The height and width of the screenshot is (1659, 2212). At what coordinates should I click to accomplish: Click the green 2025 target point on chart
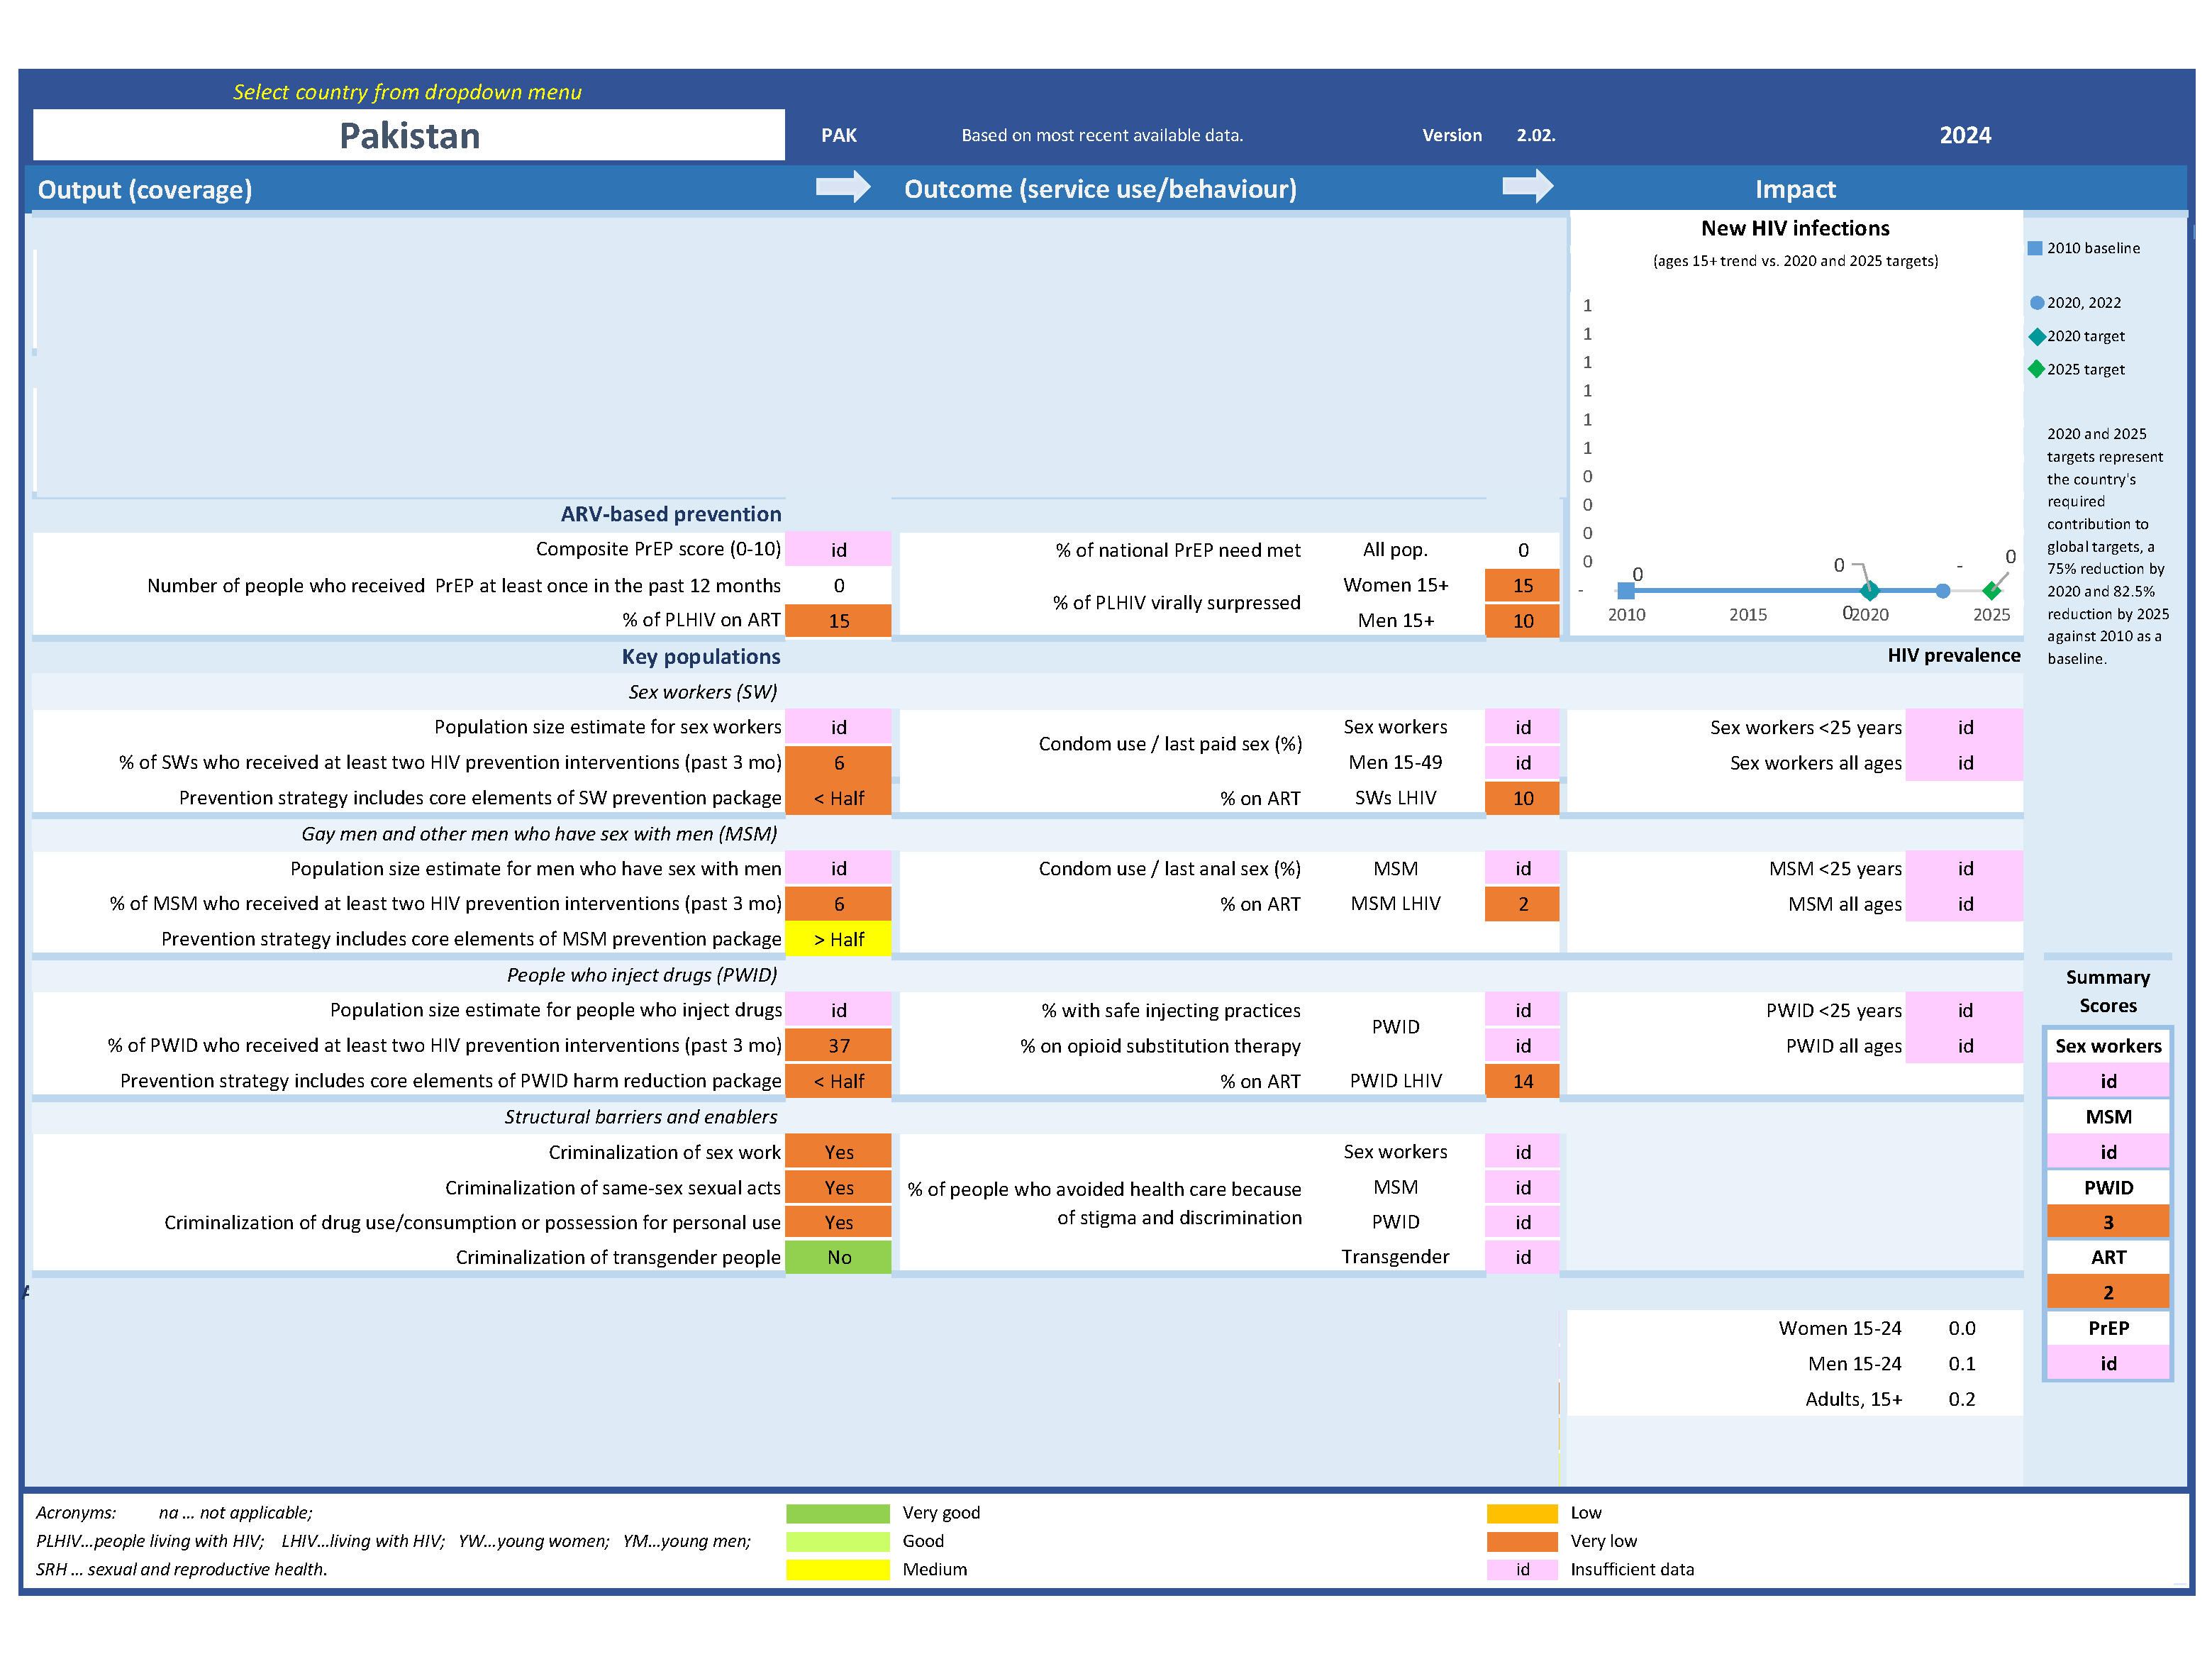(1991, 590)
